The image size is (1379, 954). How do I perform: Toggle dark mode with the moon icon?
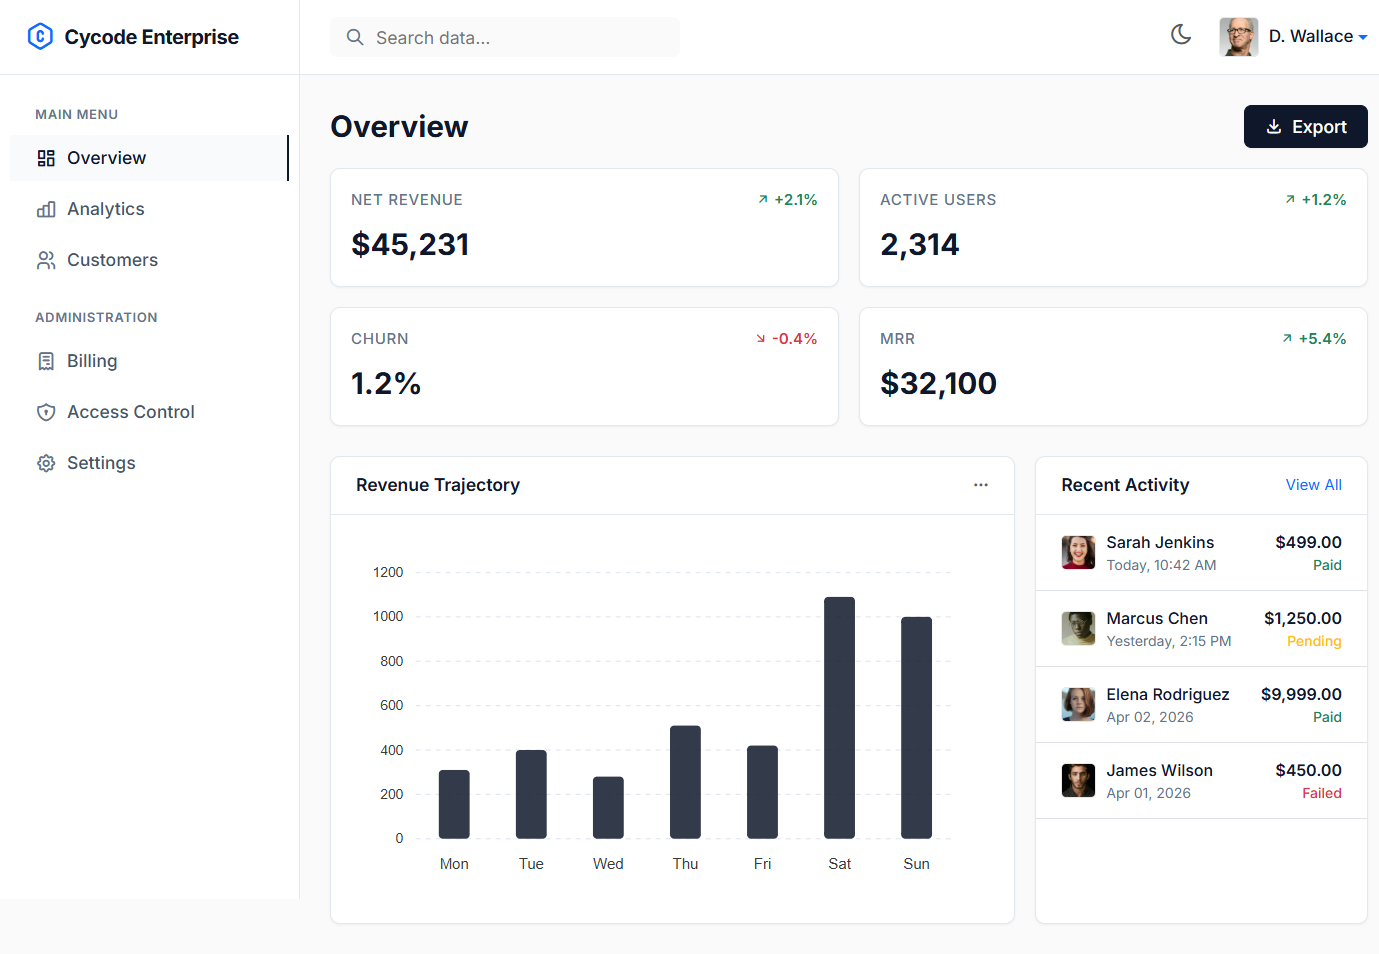(1181, 34)
